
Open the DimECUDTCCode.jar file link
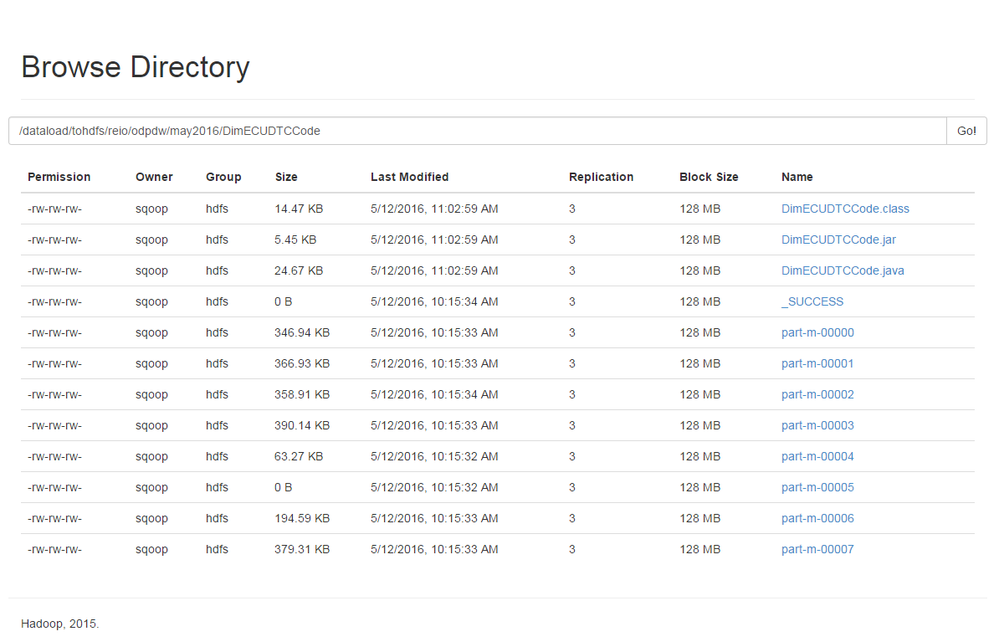click(x=838, y=240)
